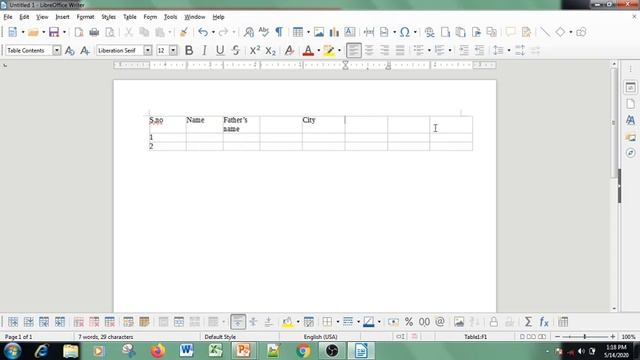Open the Format menu

coord(85,17)
